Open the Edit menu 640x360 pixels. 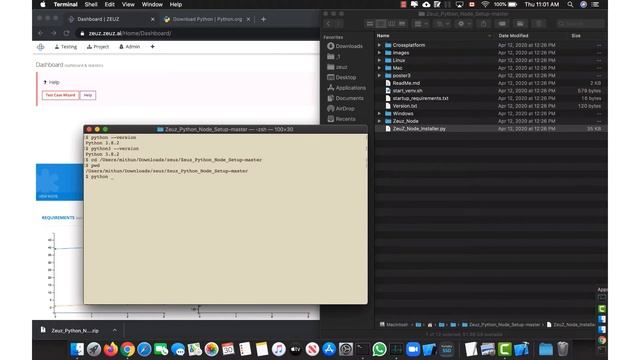click(109, 4)
